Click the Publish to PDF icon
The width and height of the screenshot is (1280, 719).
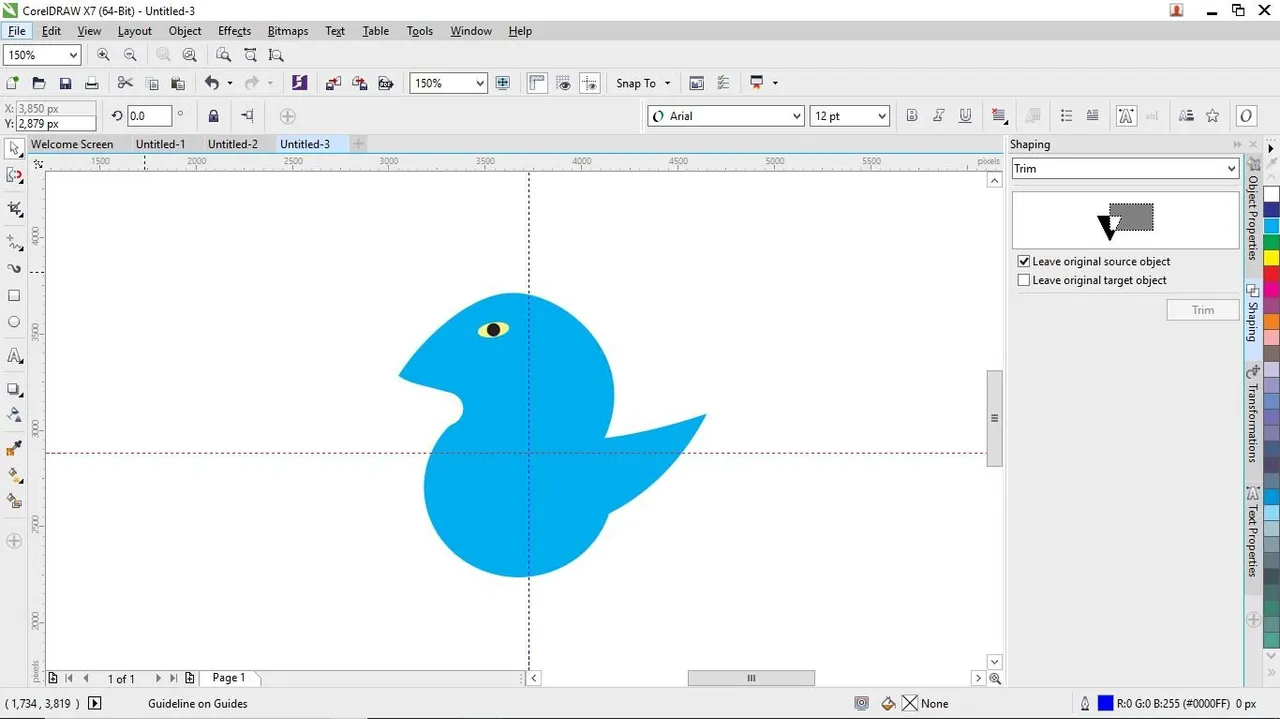pos(385,83)
